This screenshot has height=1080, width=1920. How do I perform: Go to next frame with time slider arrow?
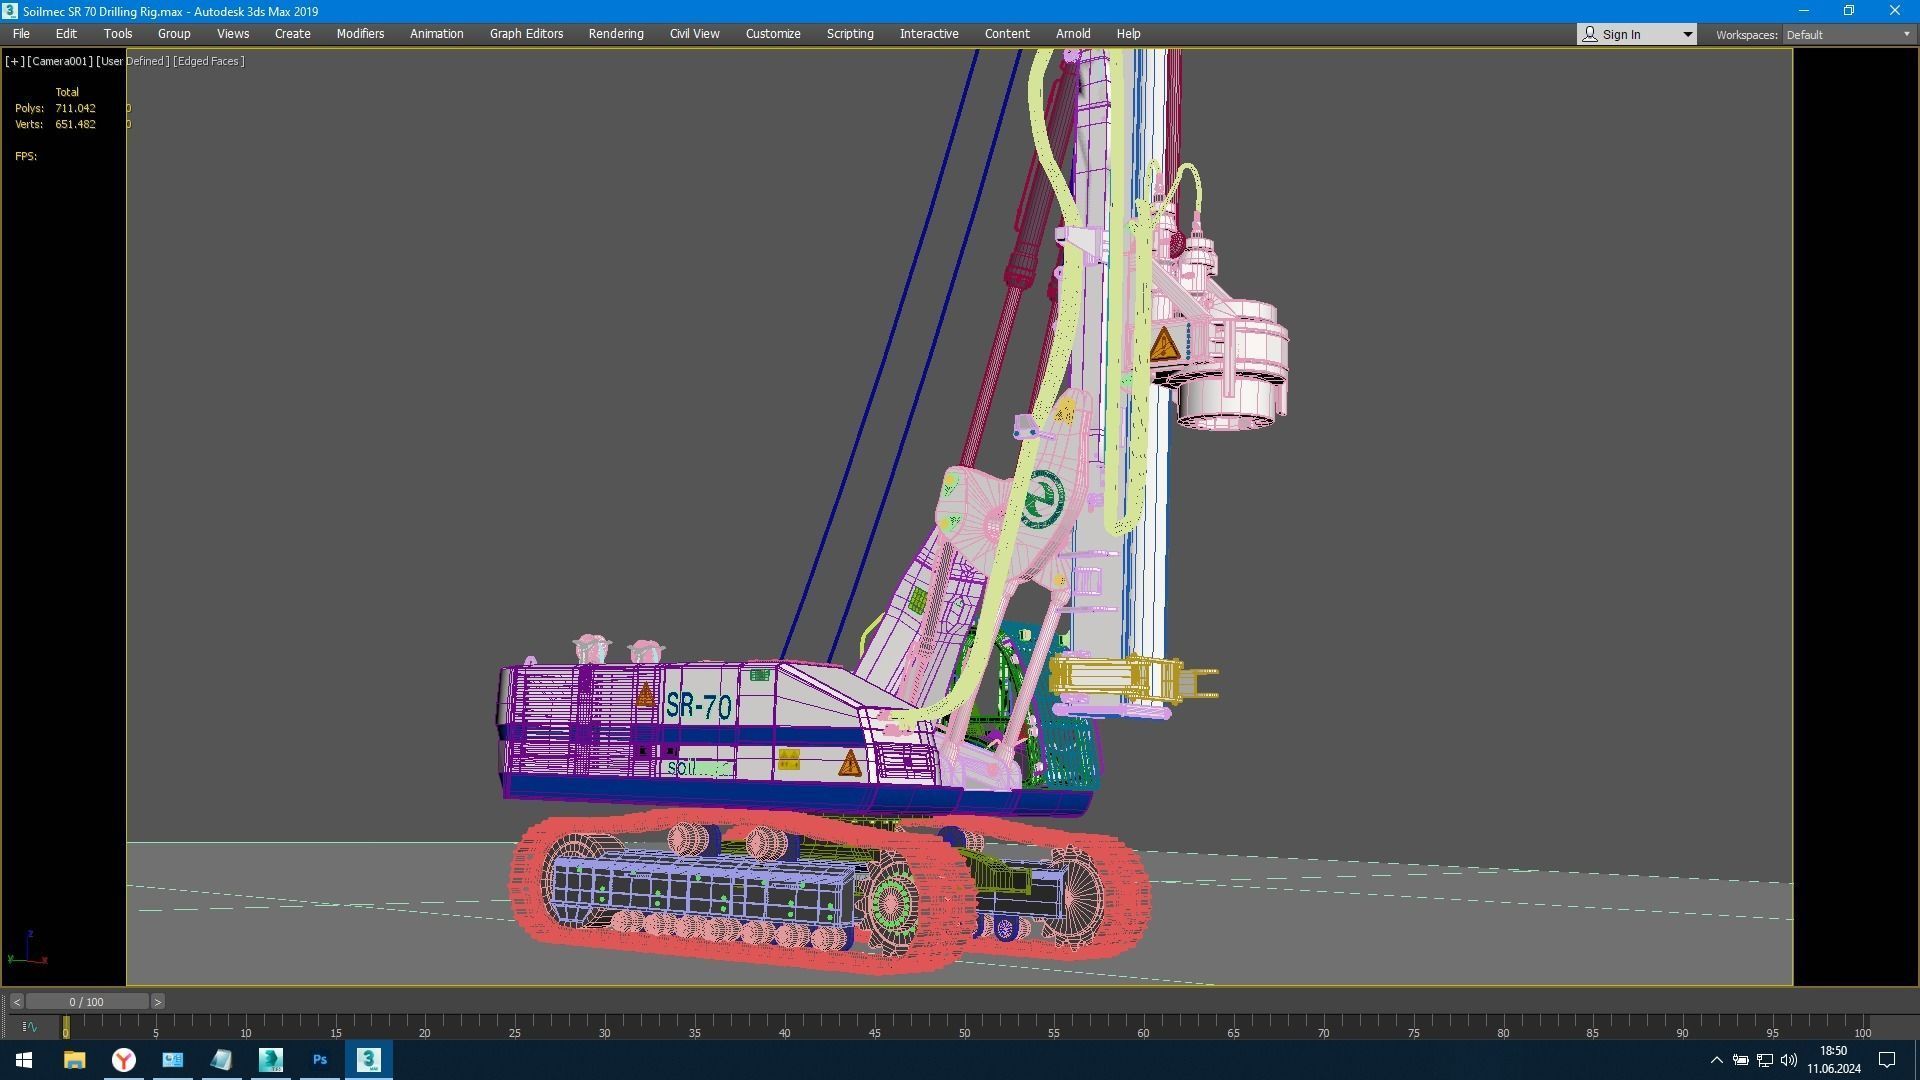[157, 1002]
